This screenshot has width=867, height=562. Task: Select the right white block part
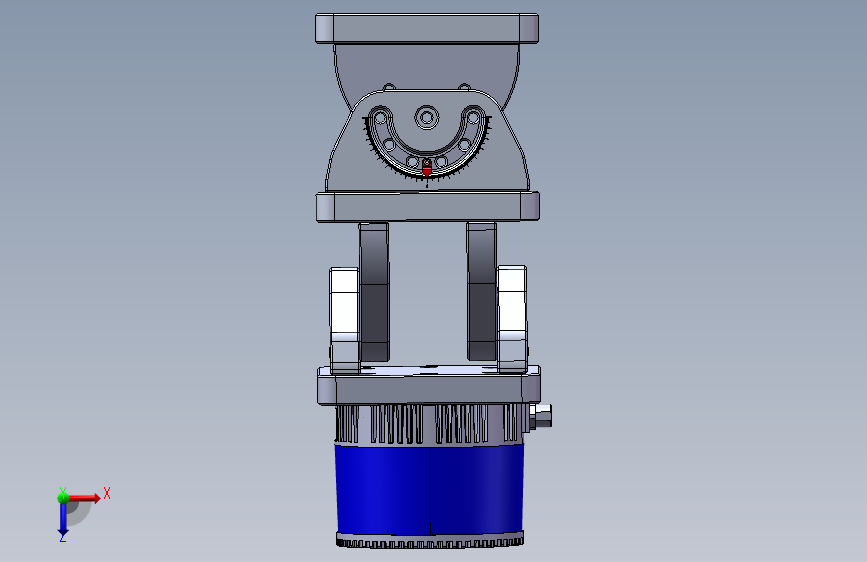click(x=512, y=319)
